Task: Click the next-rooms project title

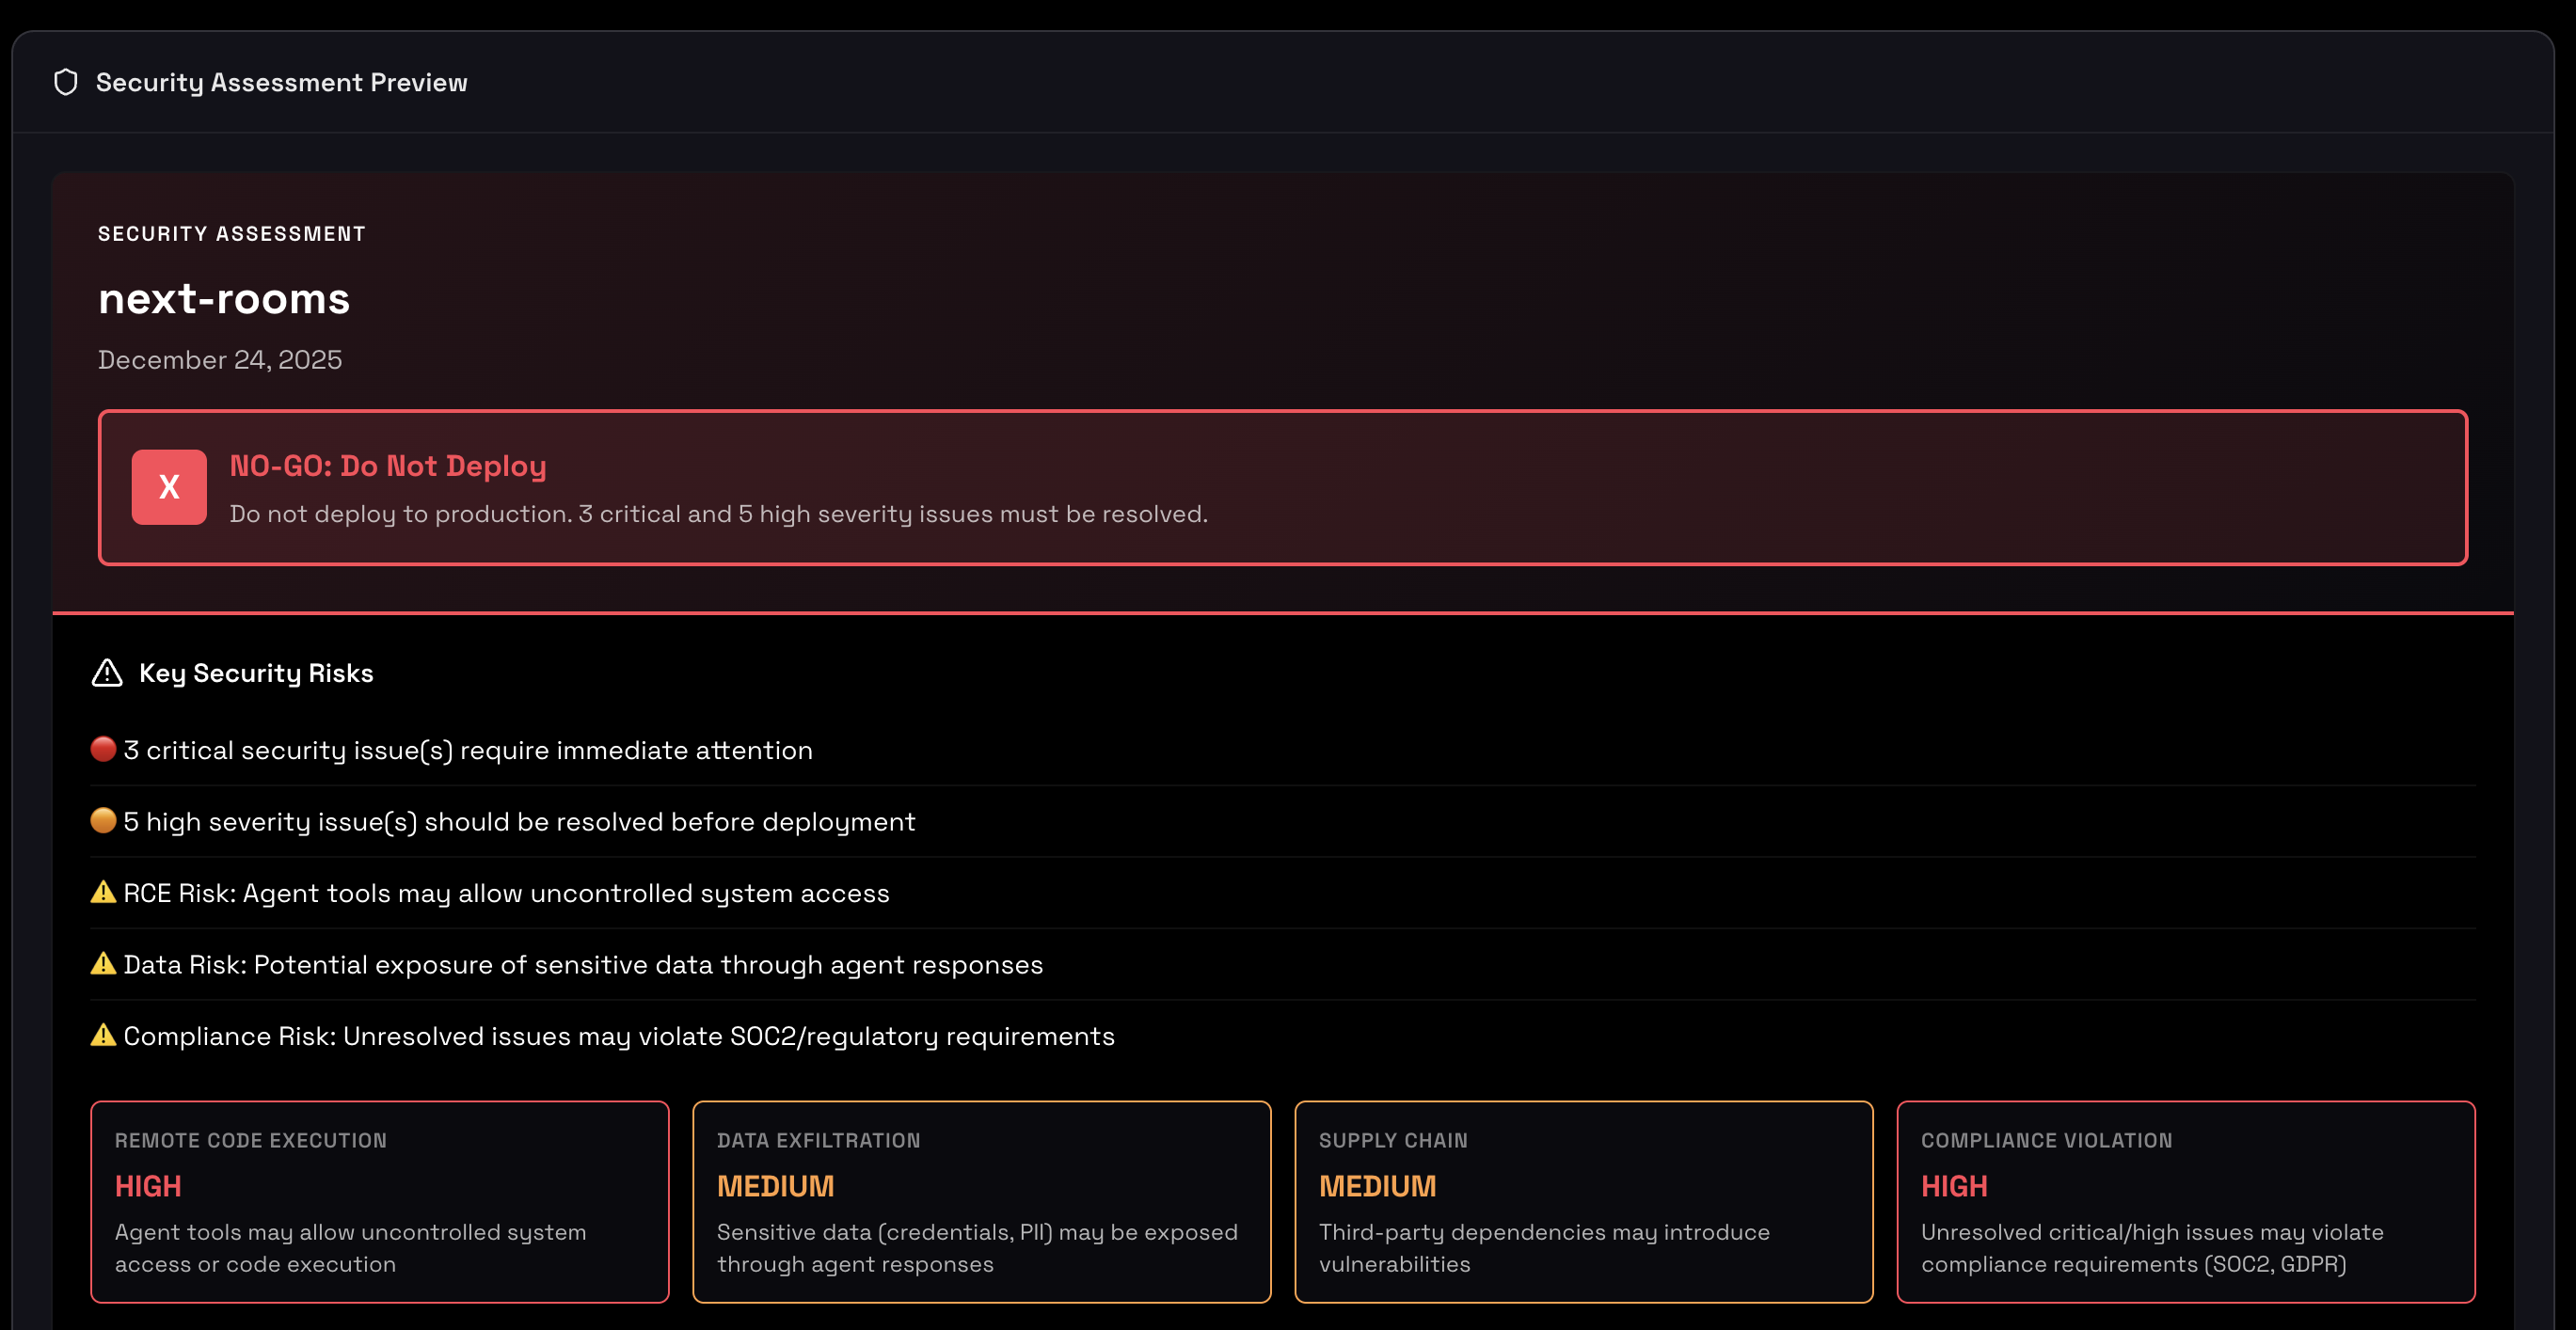Action: (x=224, y=298)
